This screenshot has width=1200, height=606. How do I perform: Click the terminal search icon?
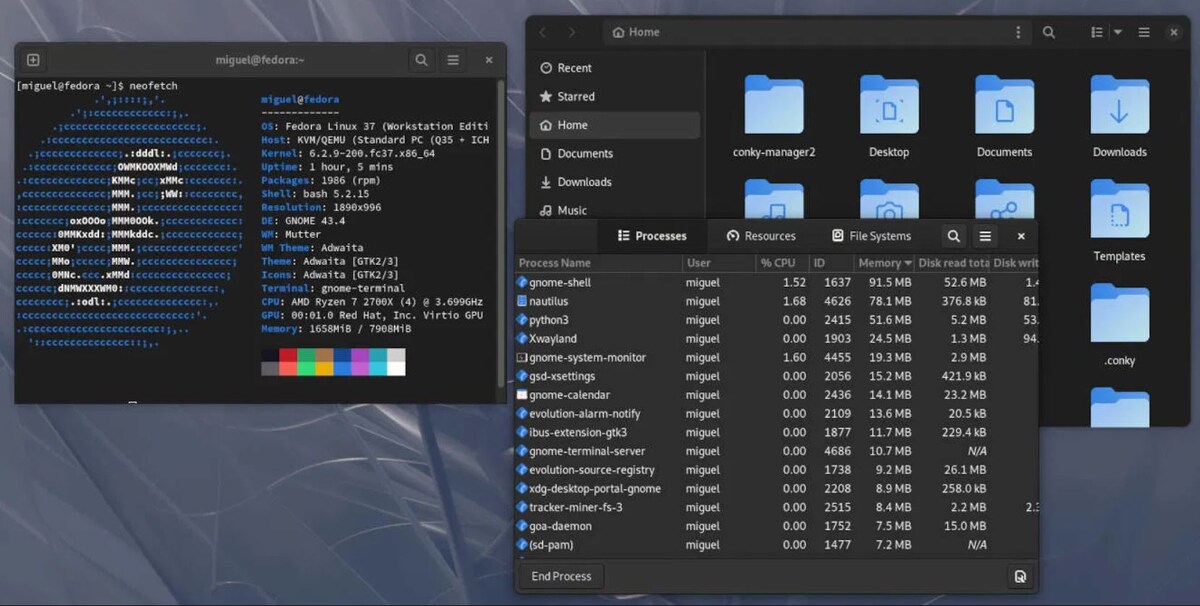421,60
